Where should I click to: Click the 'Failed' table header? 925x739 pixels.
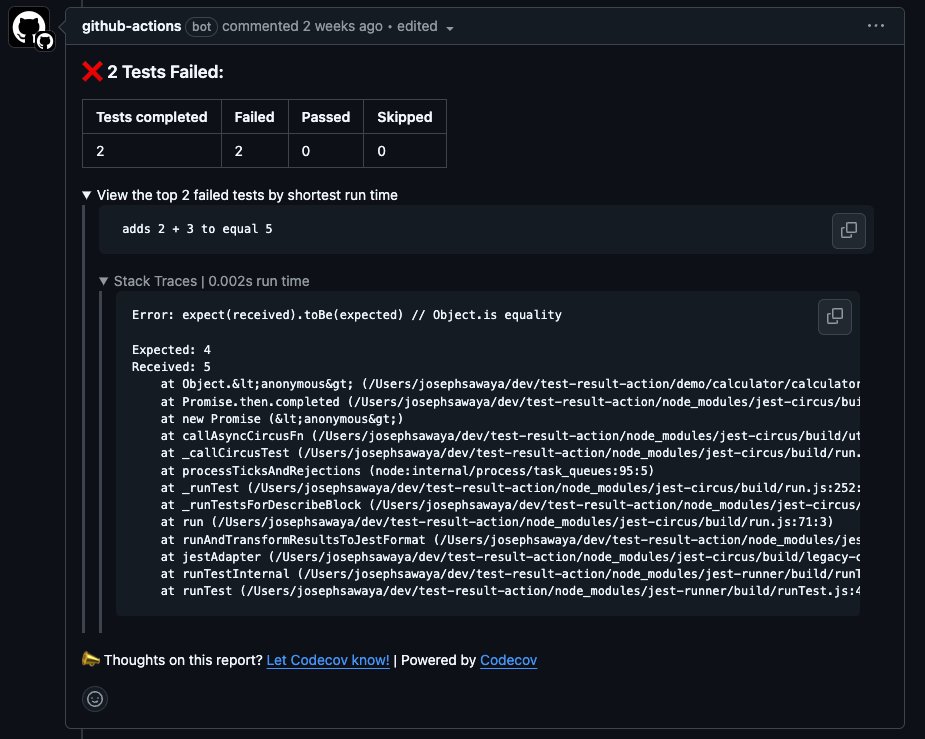(254, 117)
